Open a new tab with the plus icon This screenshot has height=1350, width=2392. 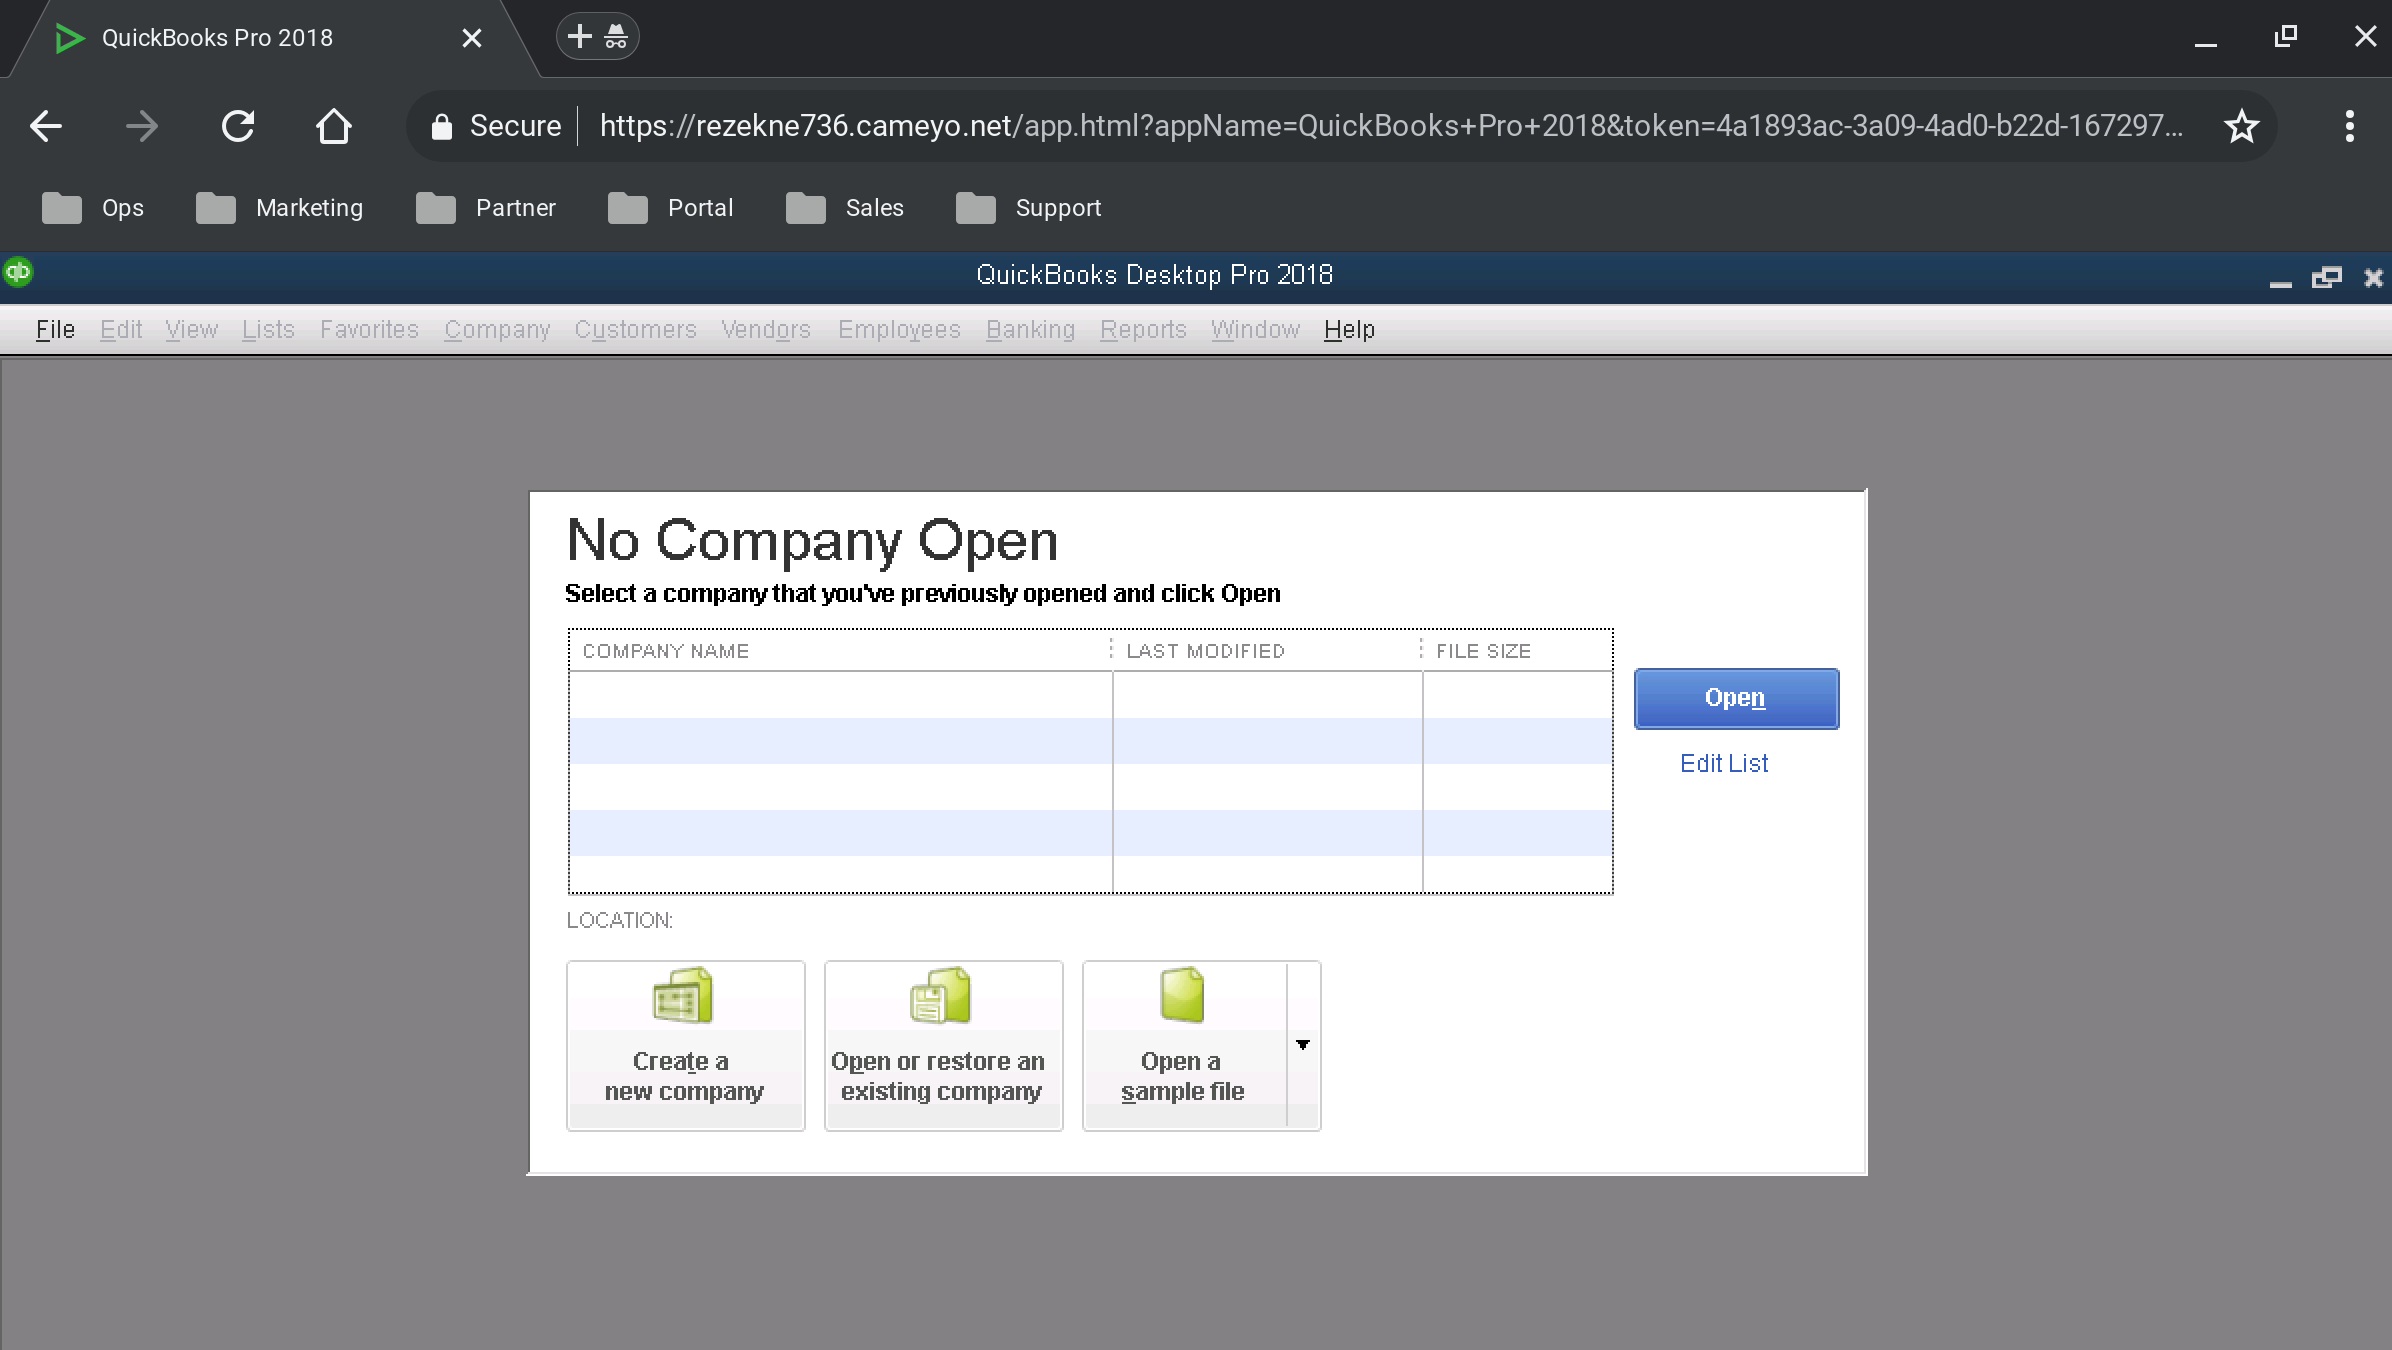coord(579,37)
